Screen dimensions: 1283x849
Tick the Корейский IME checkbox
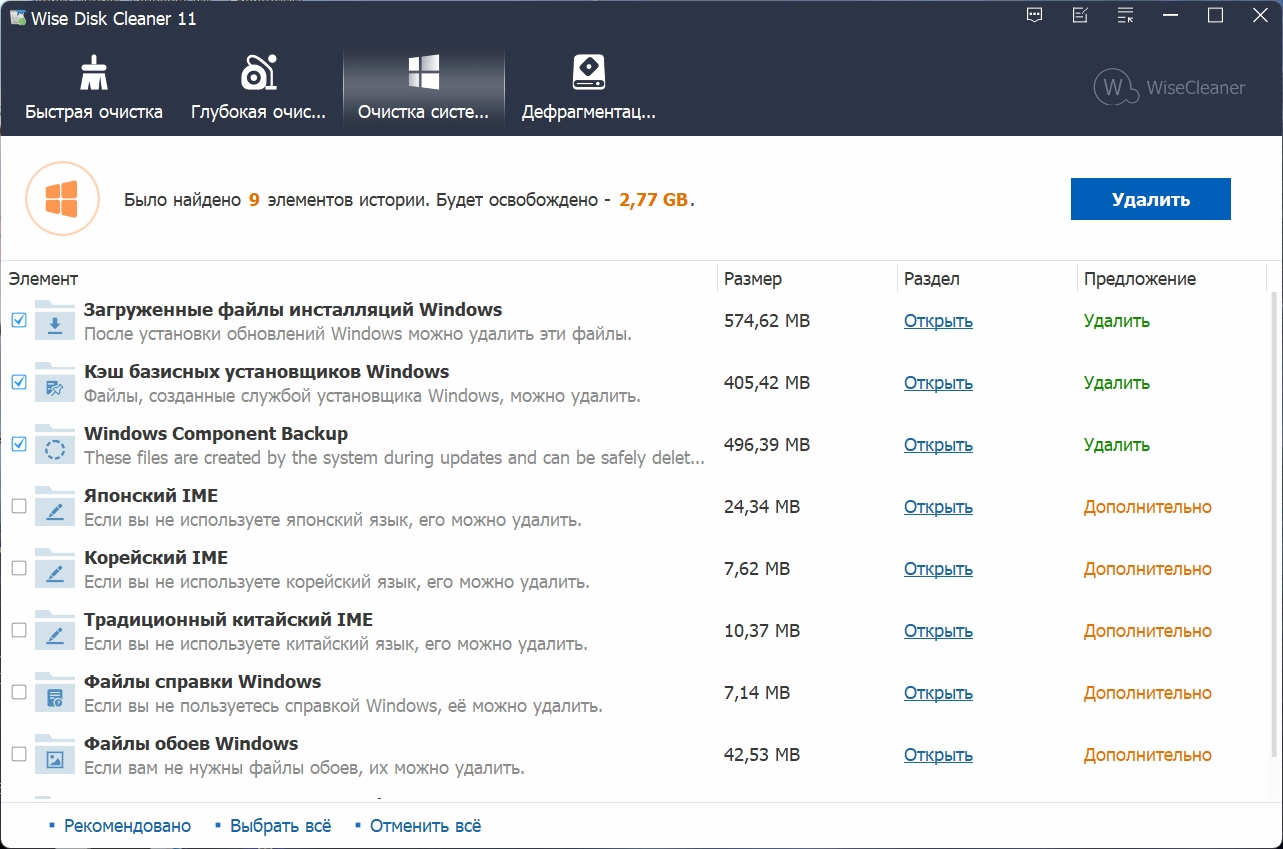pos(19,568)
